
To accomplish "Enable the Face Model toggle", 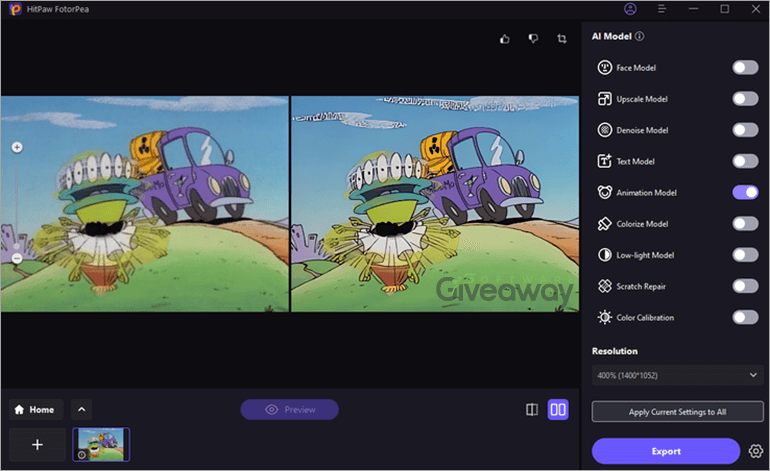I will (x=745, y=68).
